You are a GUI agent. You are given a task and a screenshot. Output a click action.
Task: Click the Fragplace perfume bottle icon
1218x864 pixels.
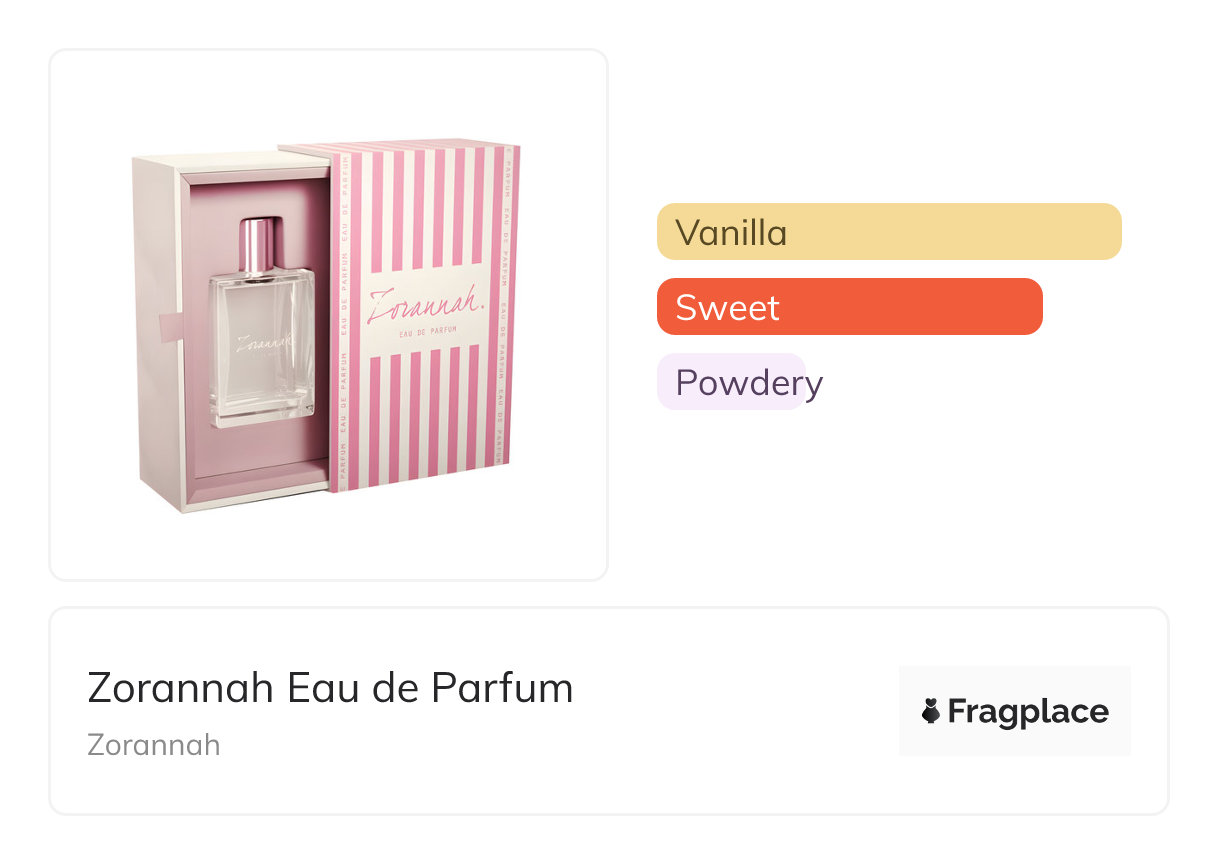931,711
